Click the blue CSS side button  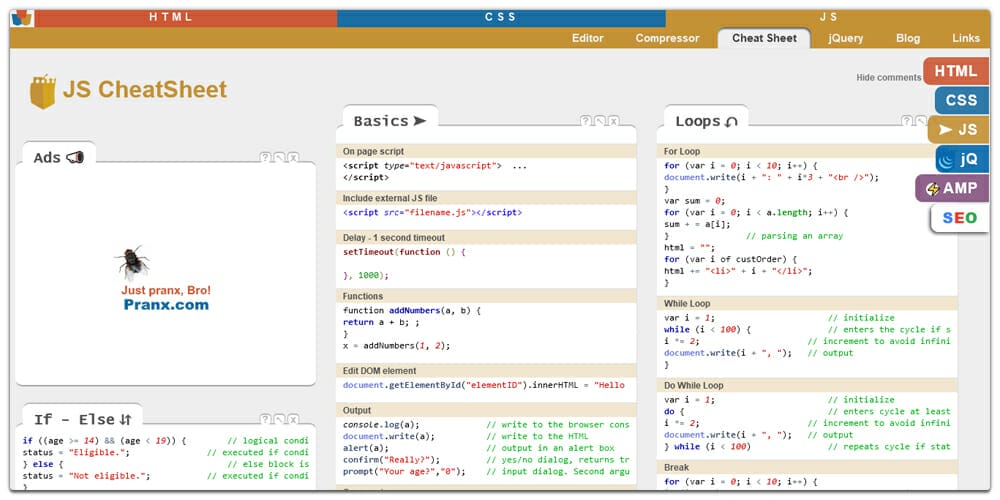[962, 101]
